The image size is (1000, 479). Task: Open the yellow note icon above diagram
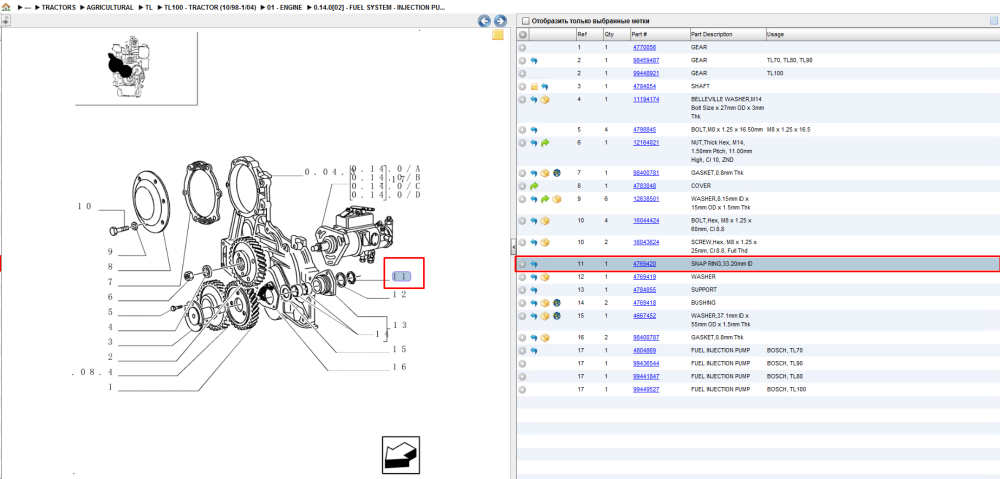498,35
